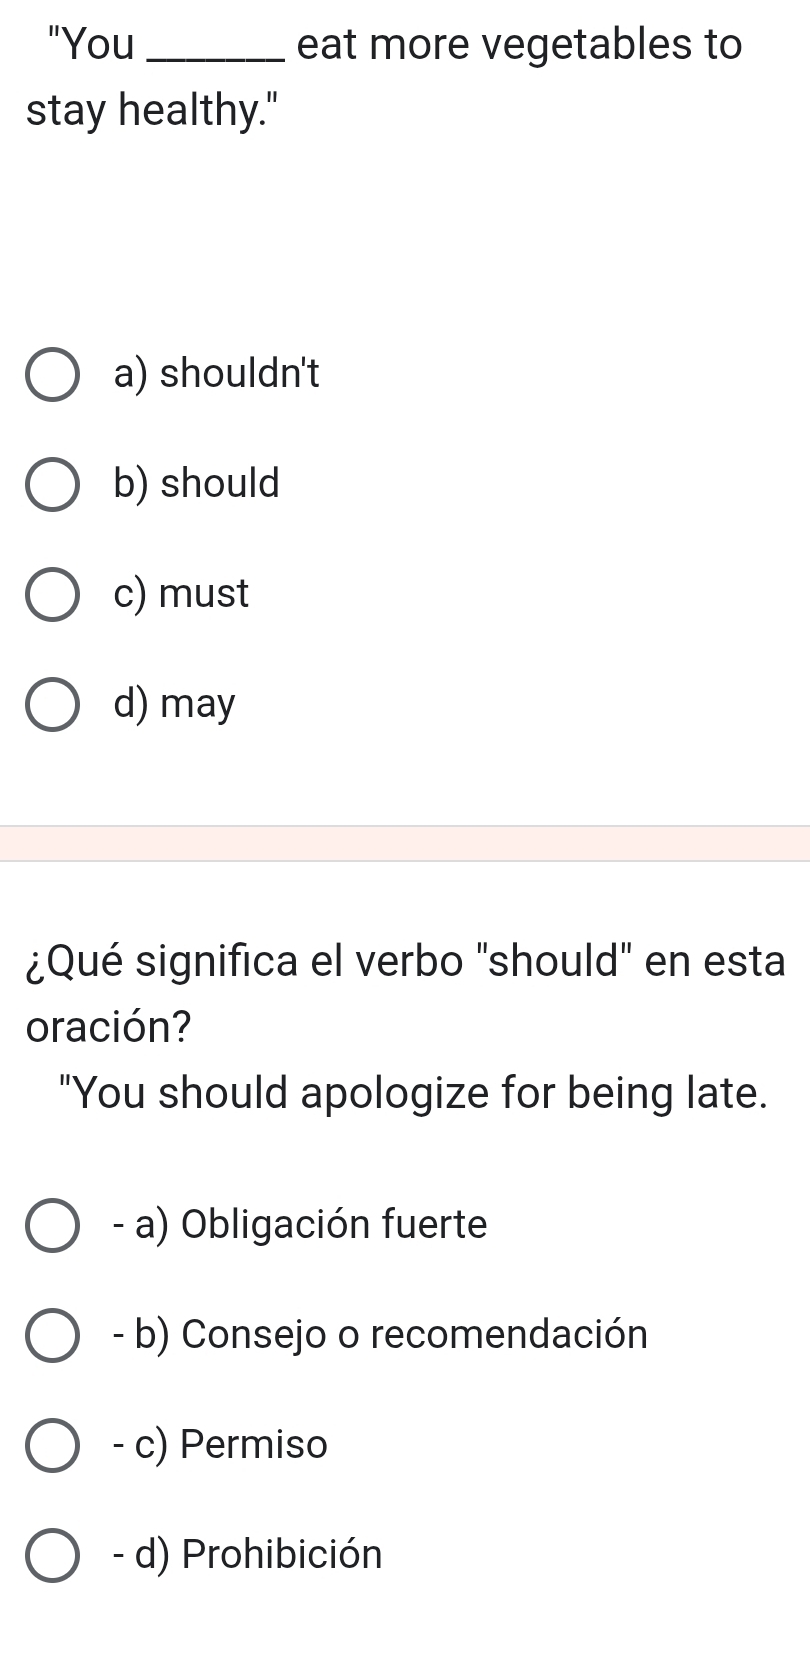Select the "Obligación fuerte" radio button
The height and width of the screenshot is (1665, 810).
tap(52, 1226)
